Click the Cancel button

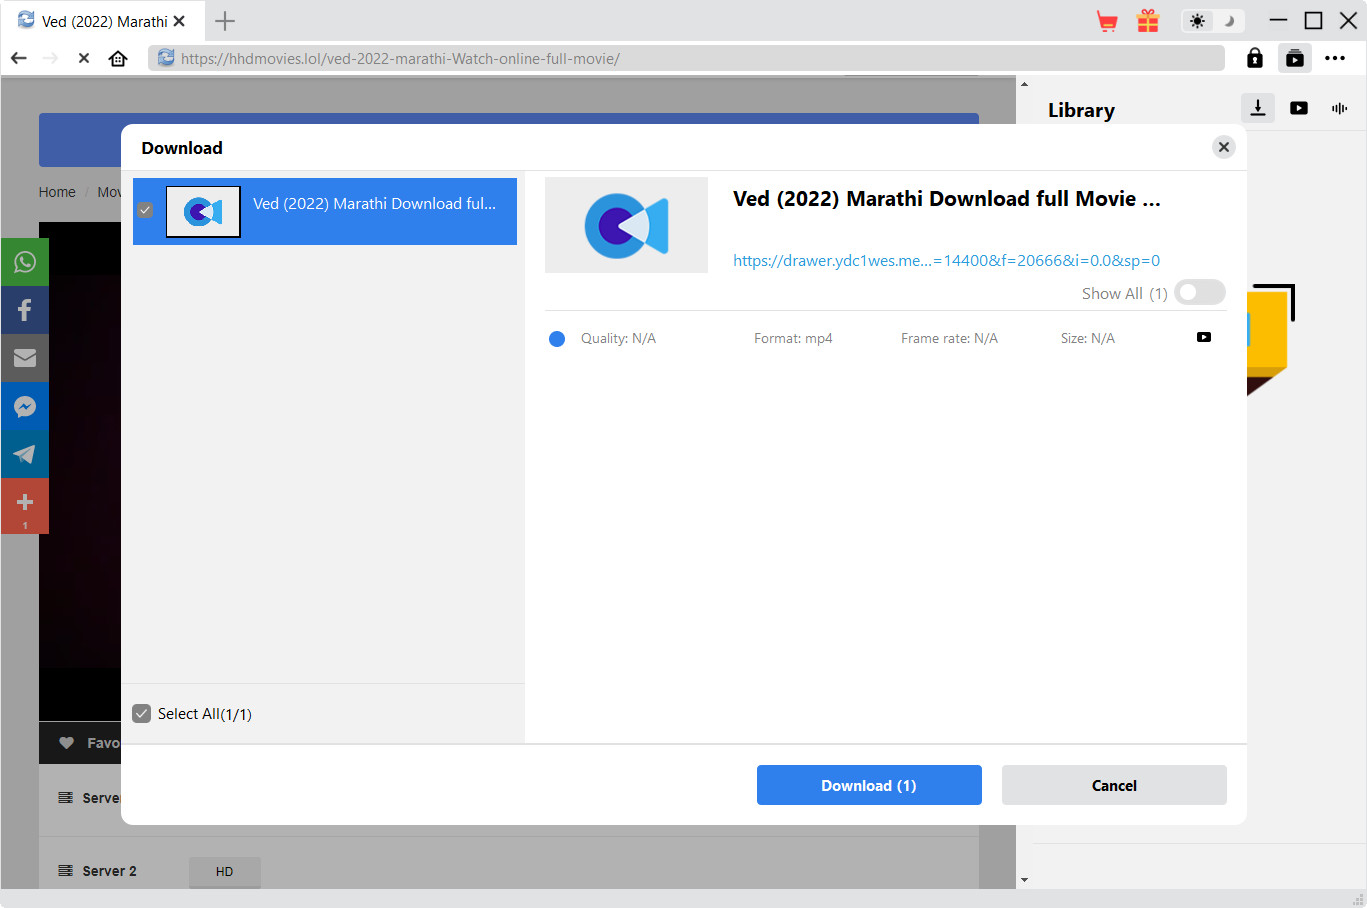[1114, 785]
